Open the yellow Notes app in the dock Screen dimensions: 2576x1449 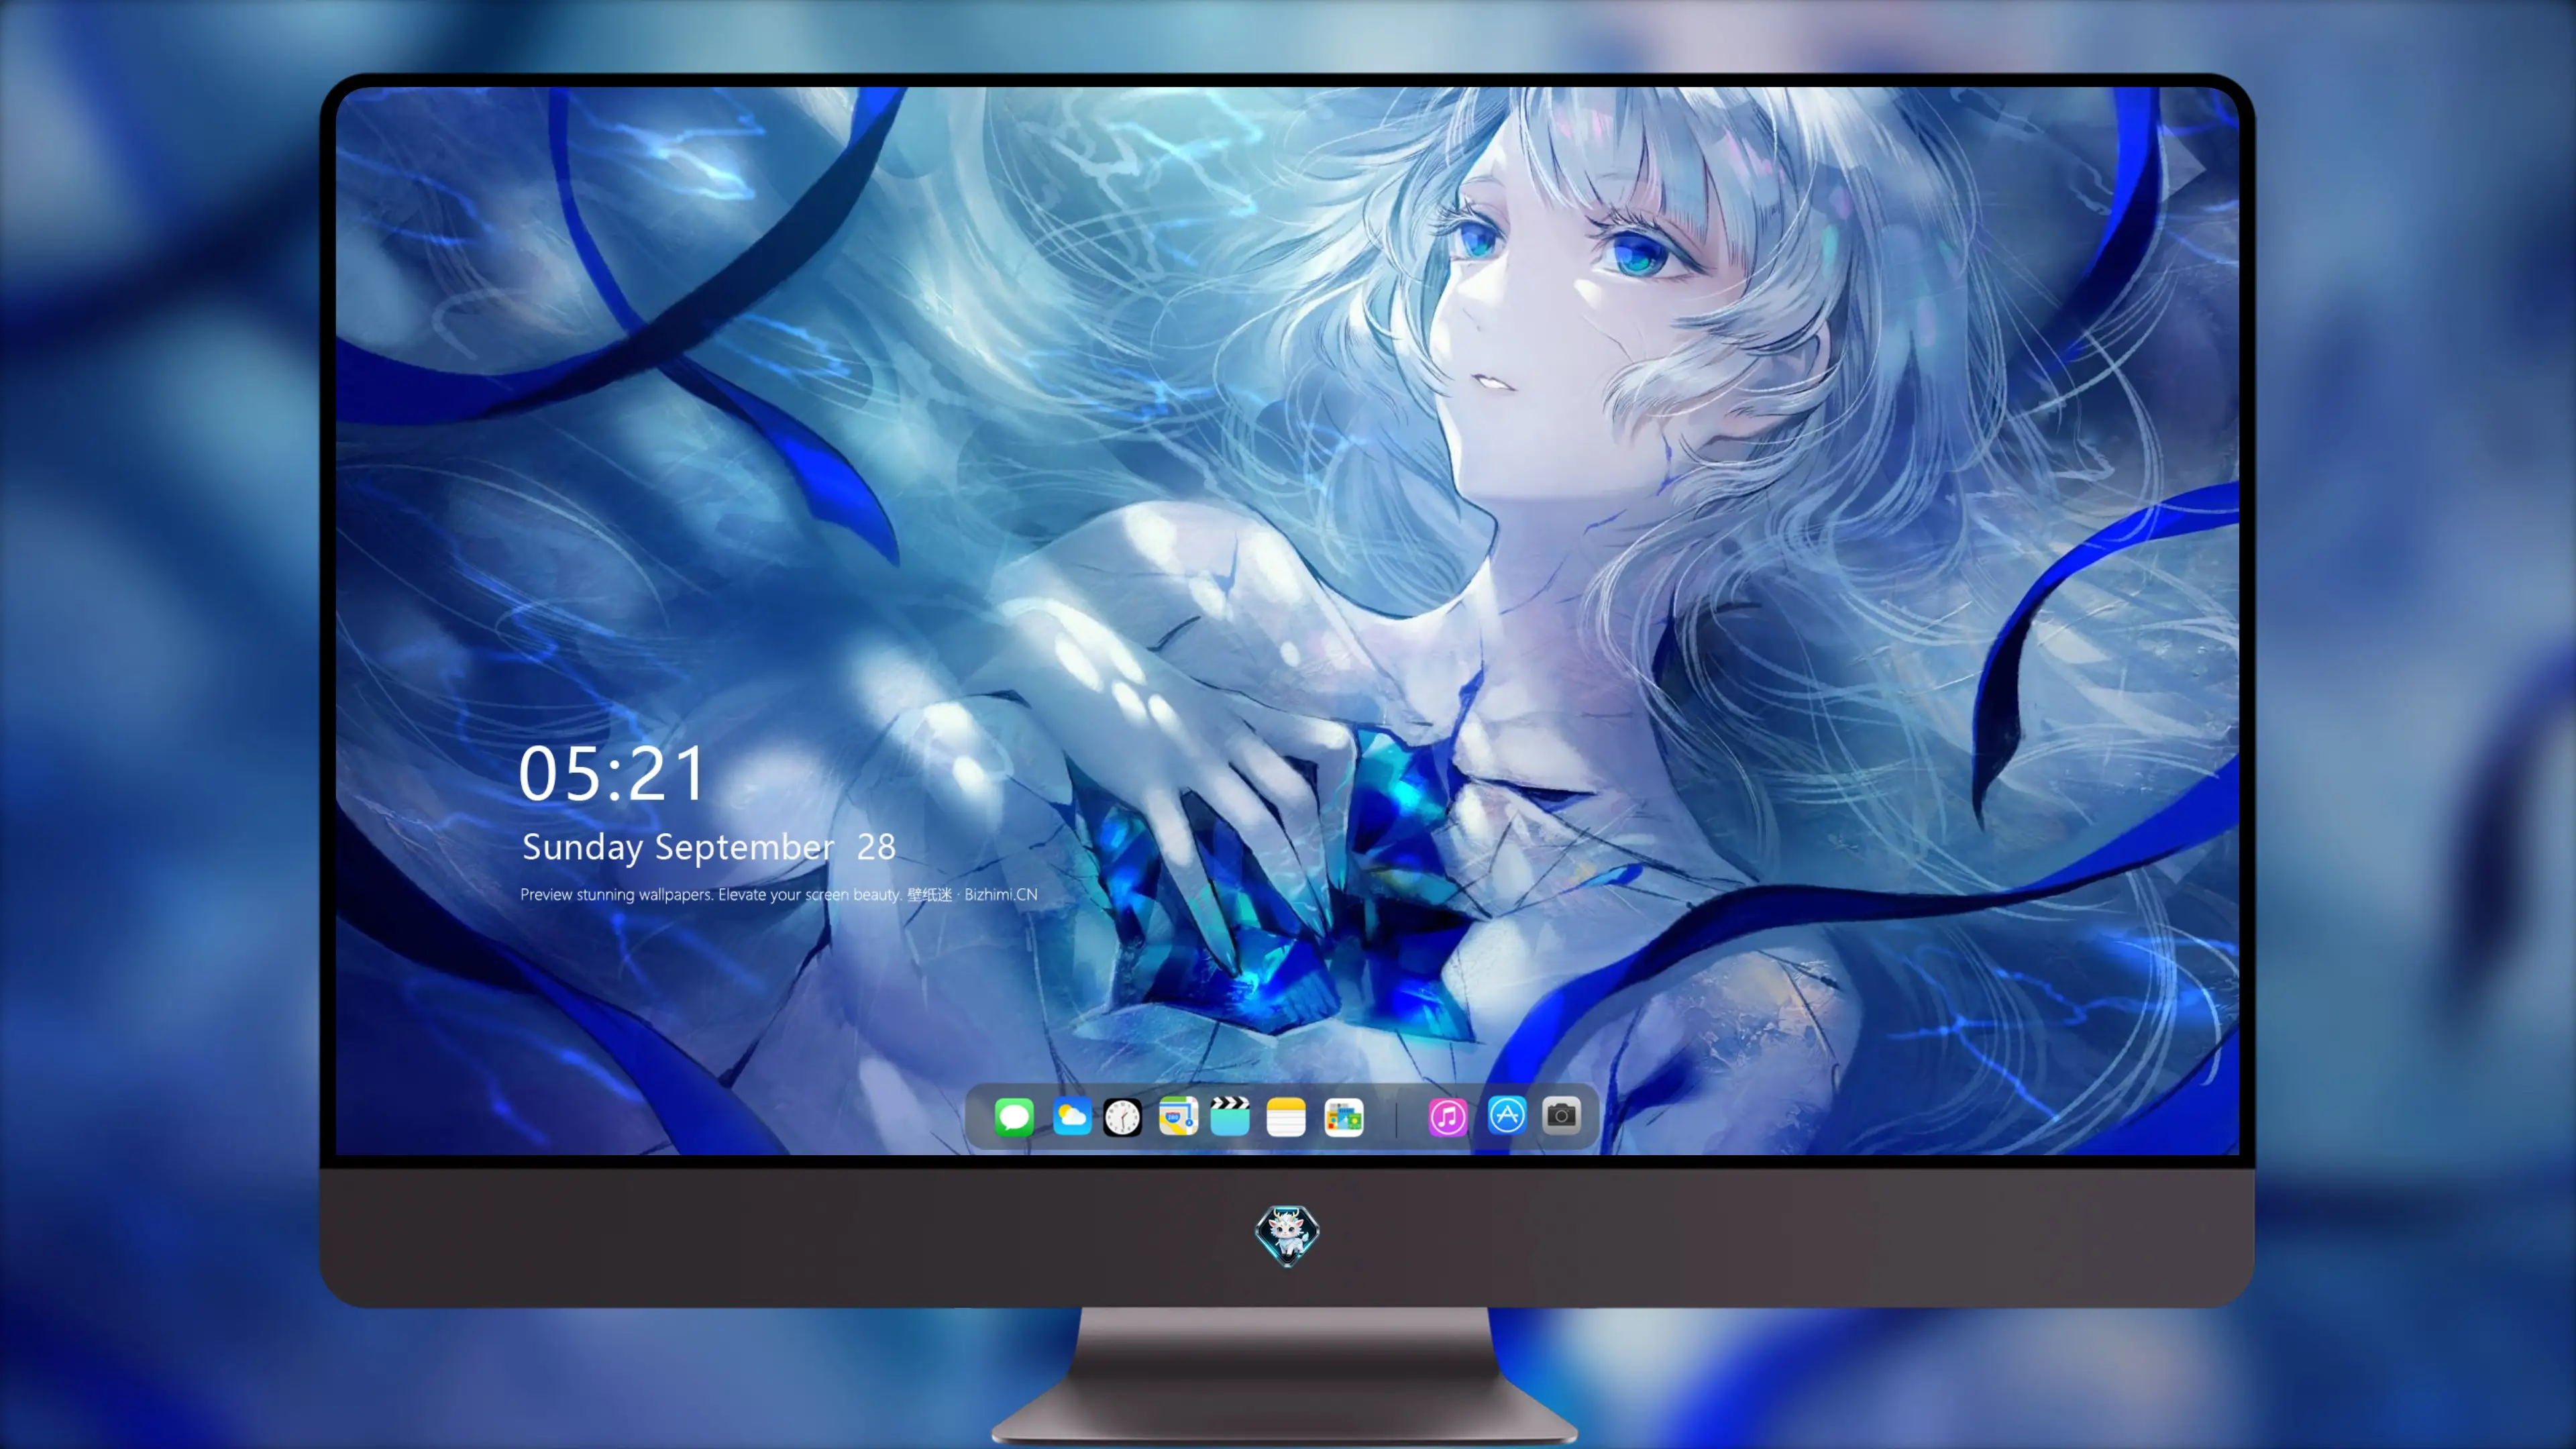point(1286,1116)
